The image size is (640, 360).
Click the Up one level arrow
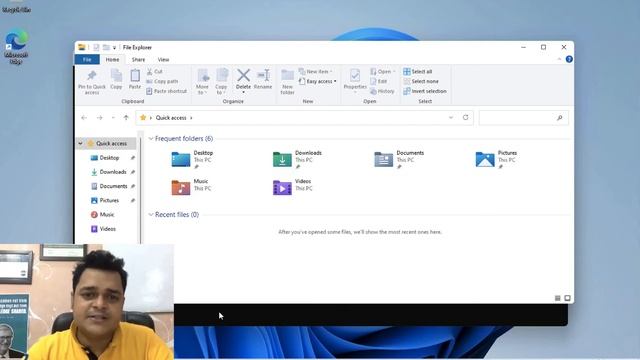click(126, 118)
